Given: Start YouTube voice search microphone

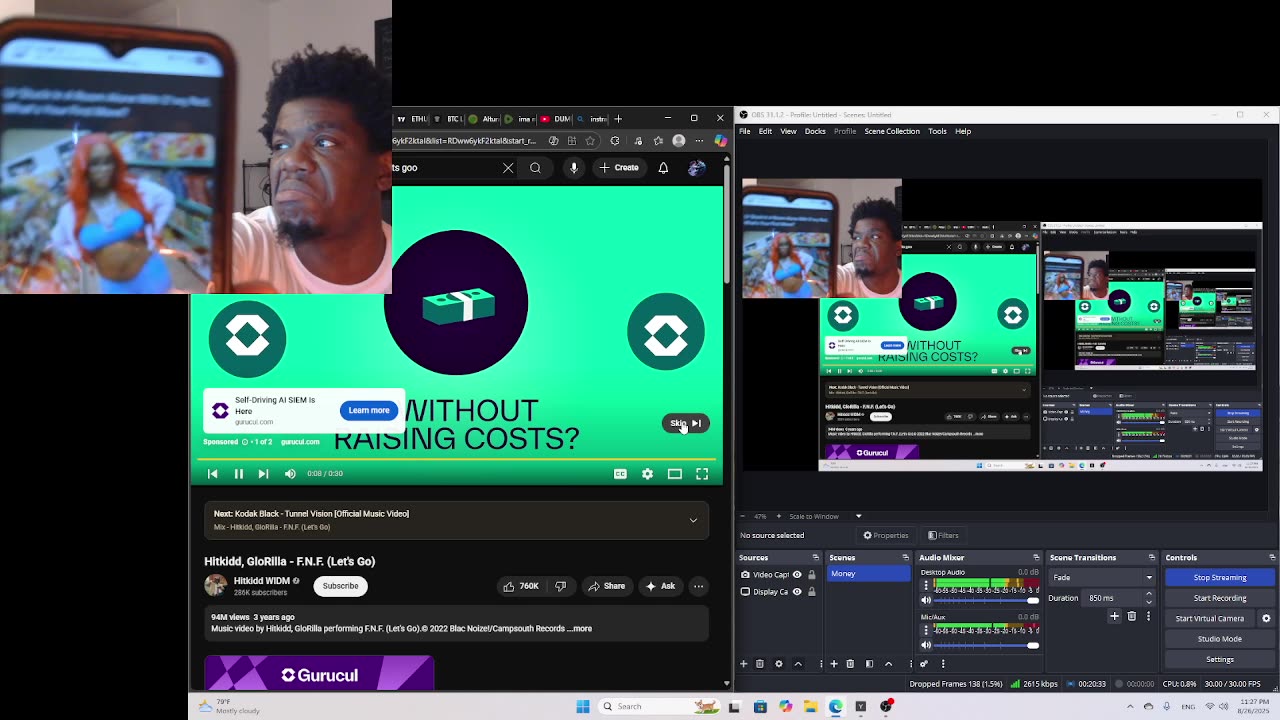Looking at the screenshot, I should click(x=574, y=168).
